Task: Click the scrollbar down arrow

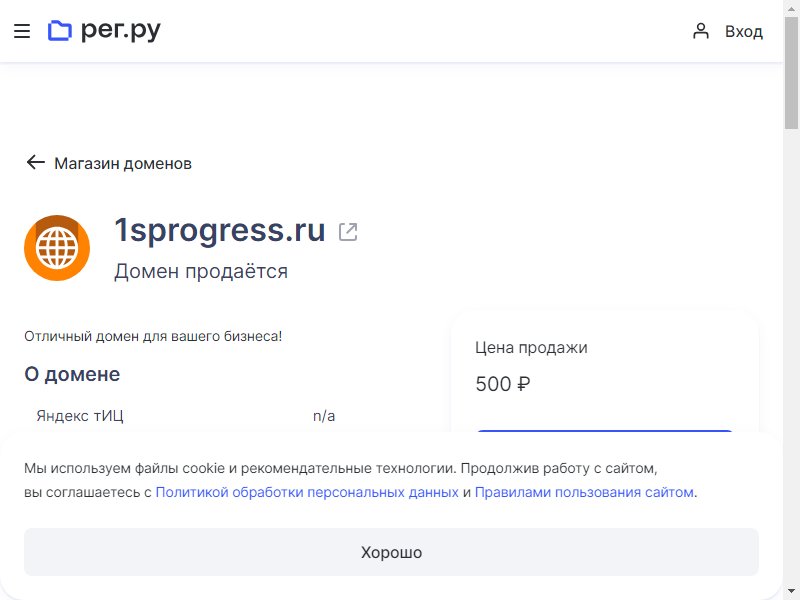Action: pyautogui.click(x=791, y=591)
